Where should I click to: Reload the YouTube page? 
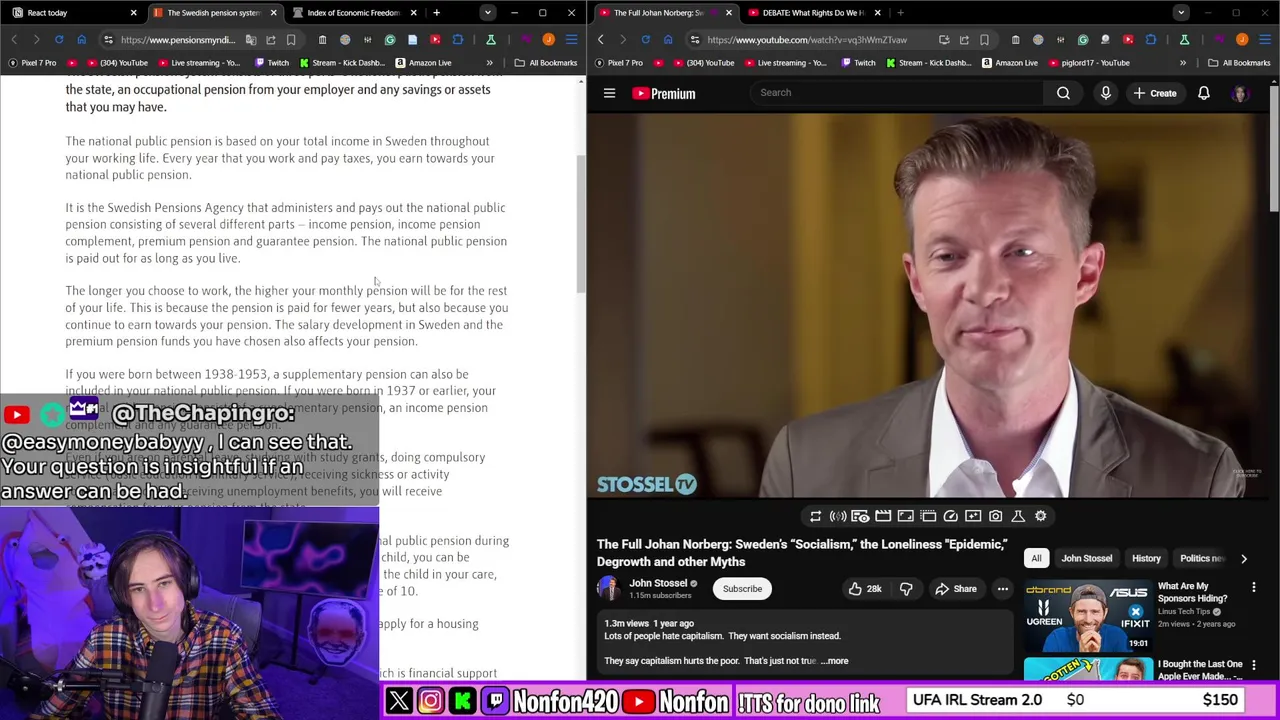tap(645, 40)
